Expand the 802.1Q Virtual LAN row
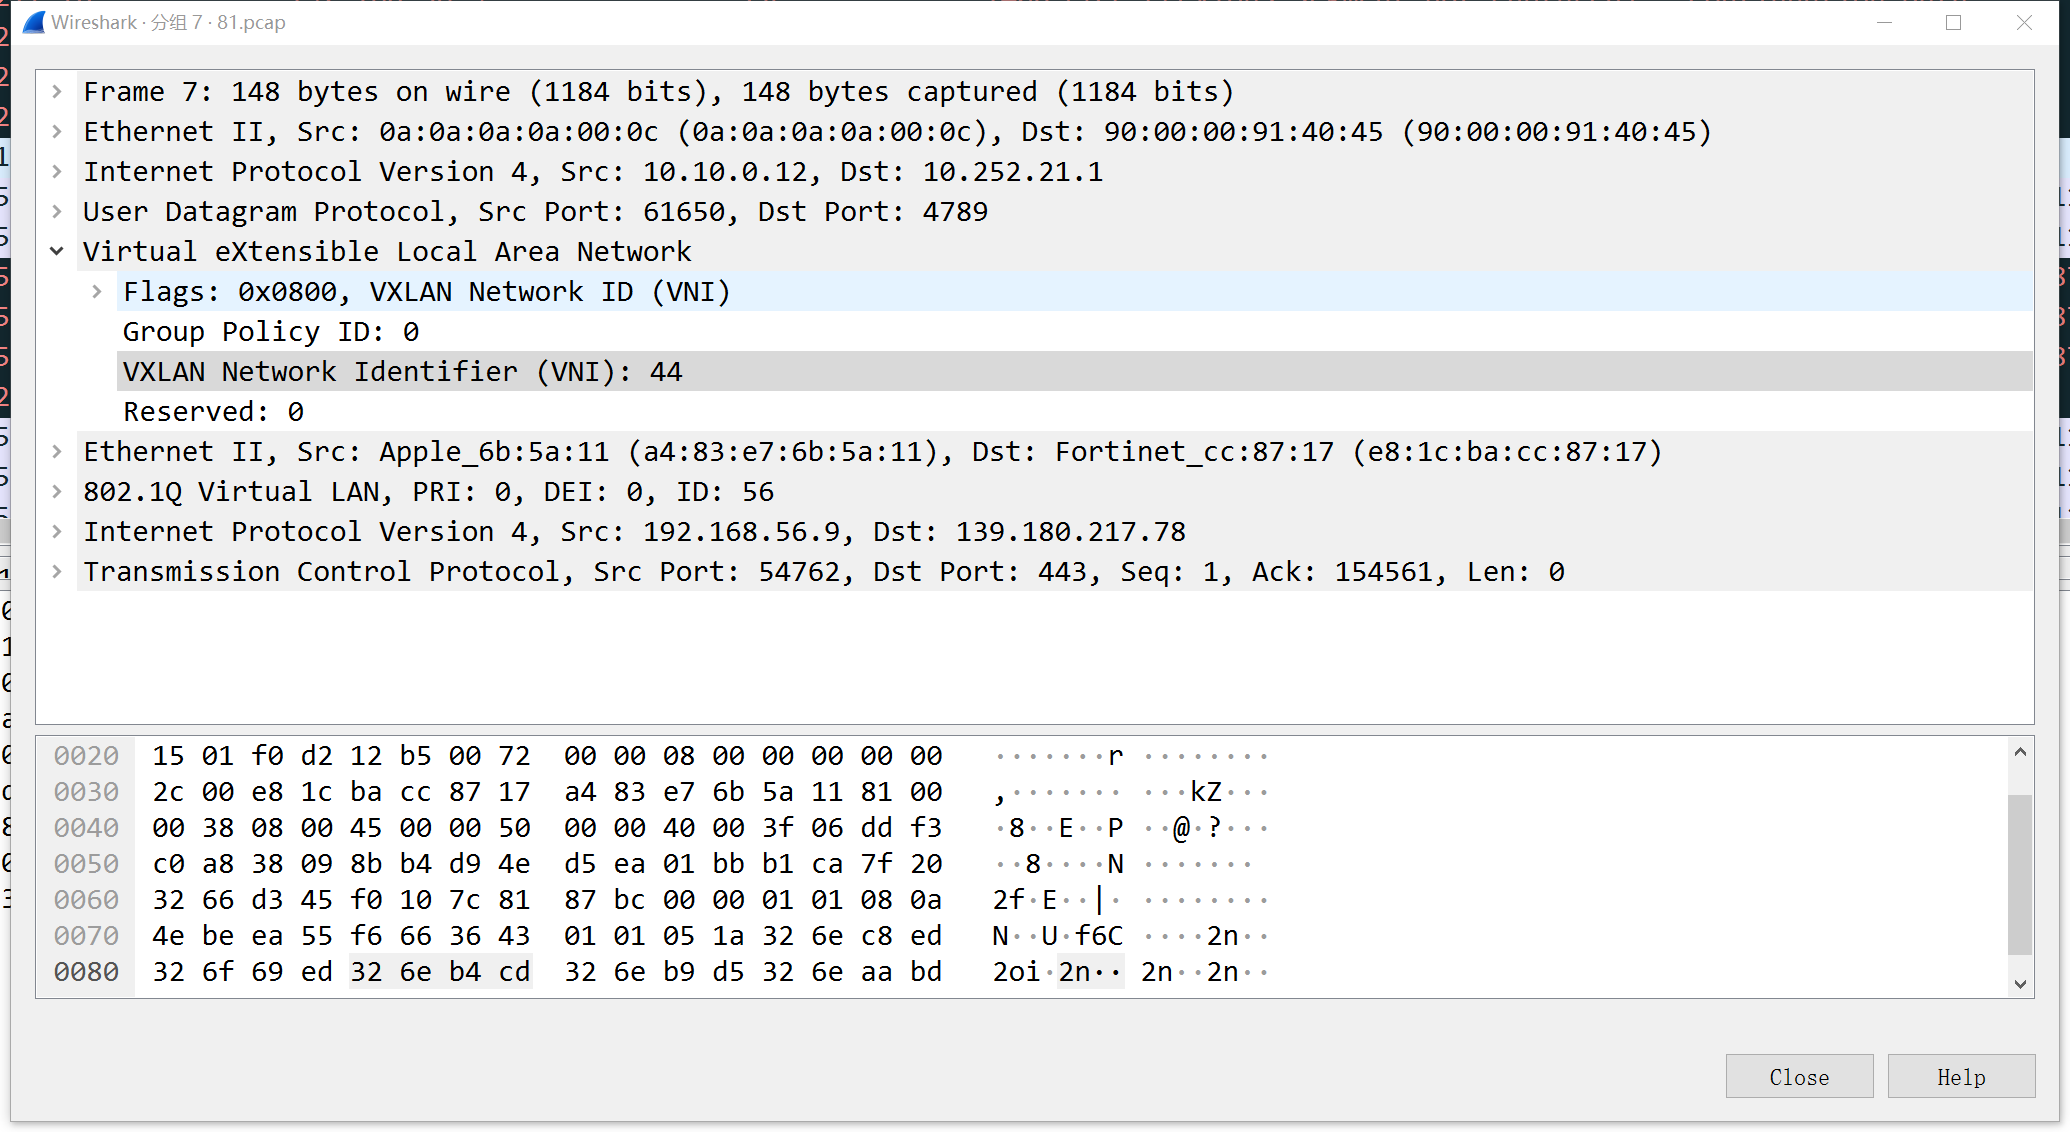Screen dimensions: 2070x1132 coord(57,492)
